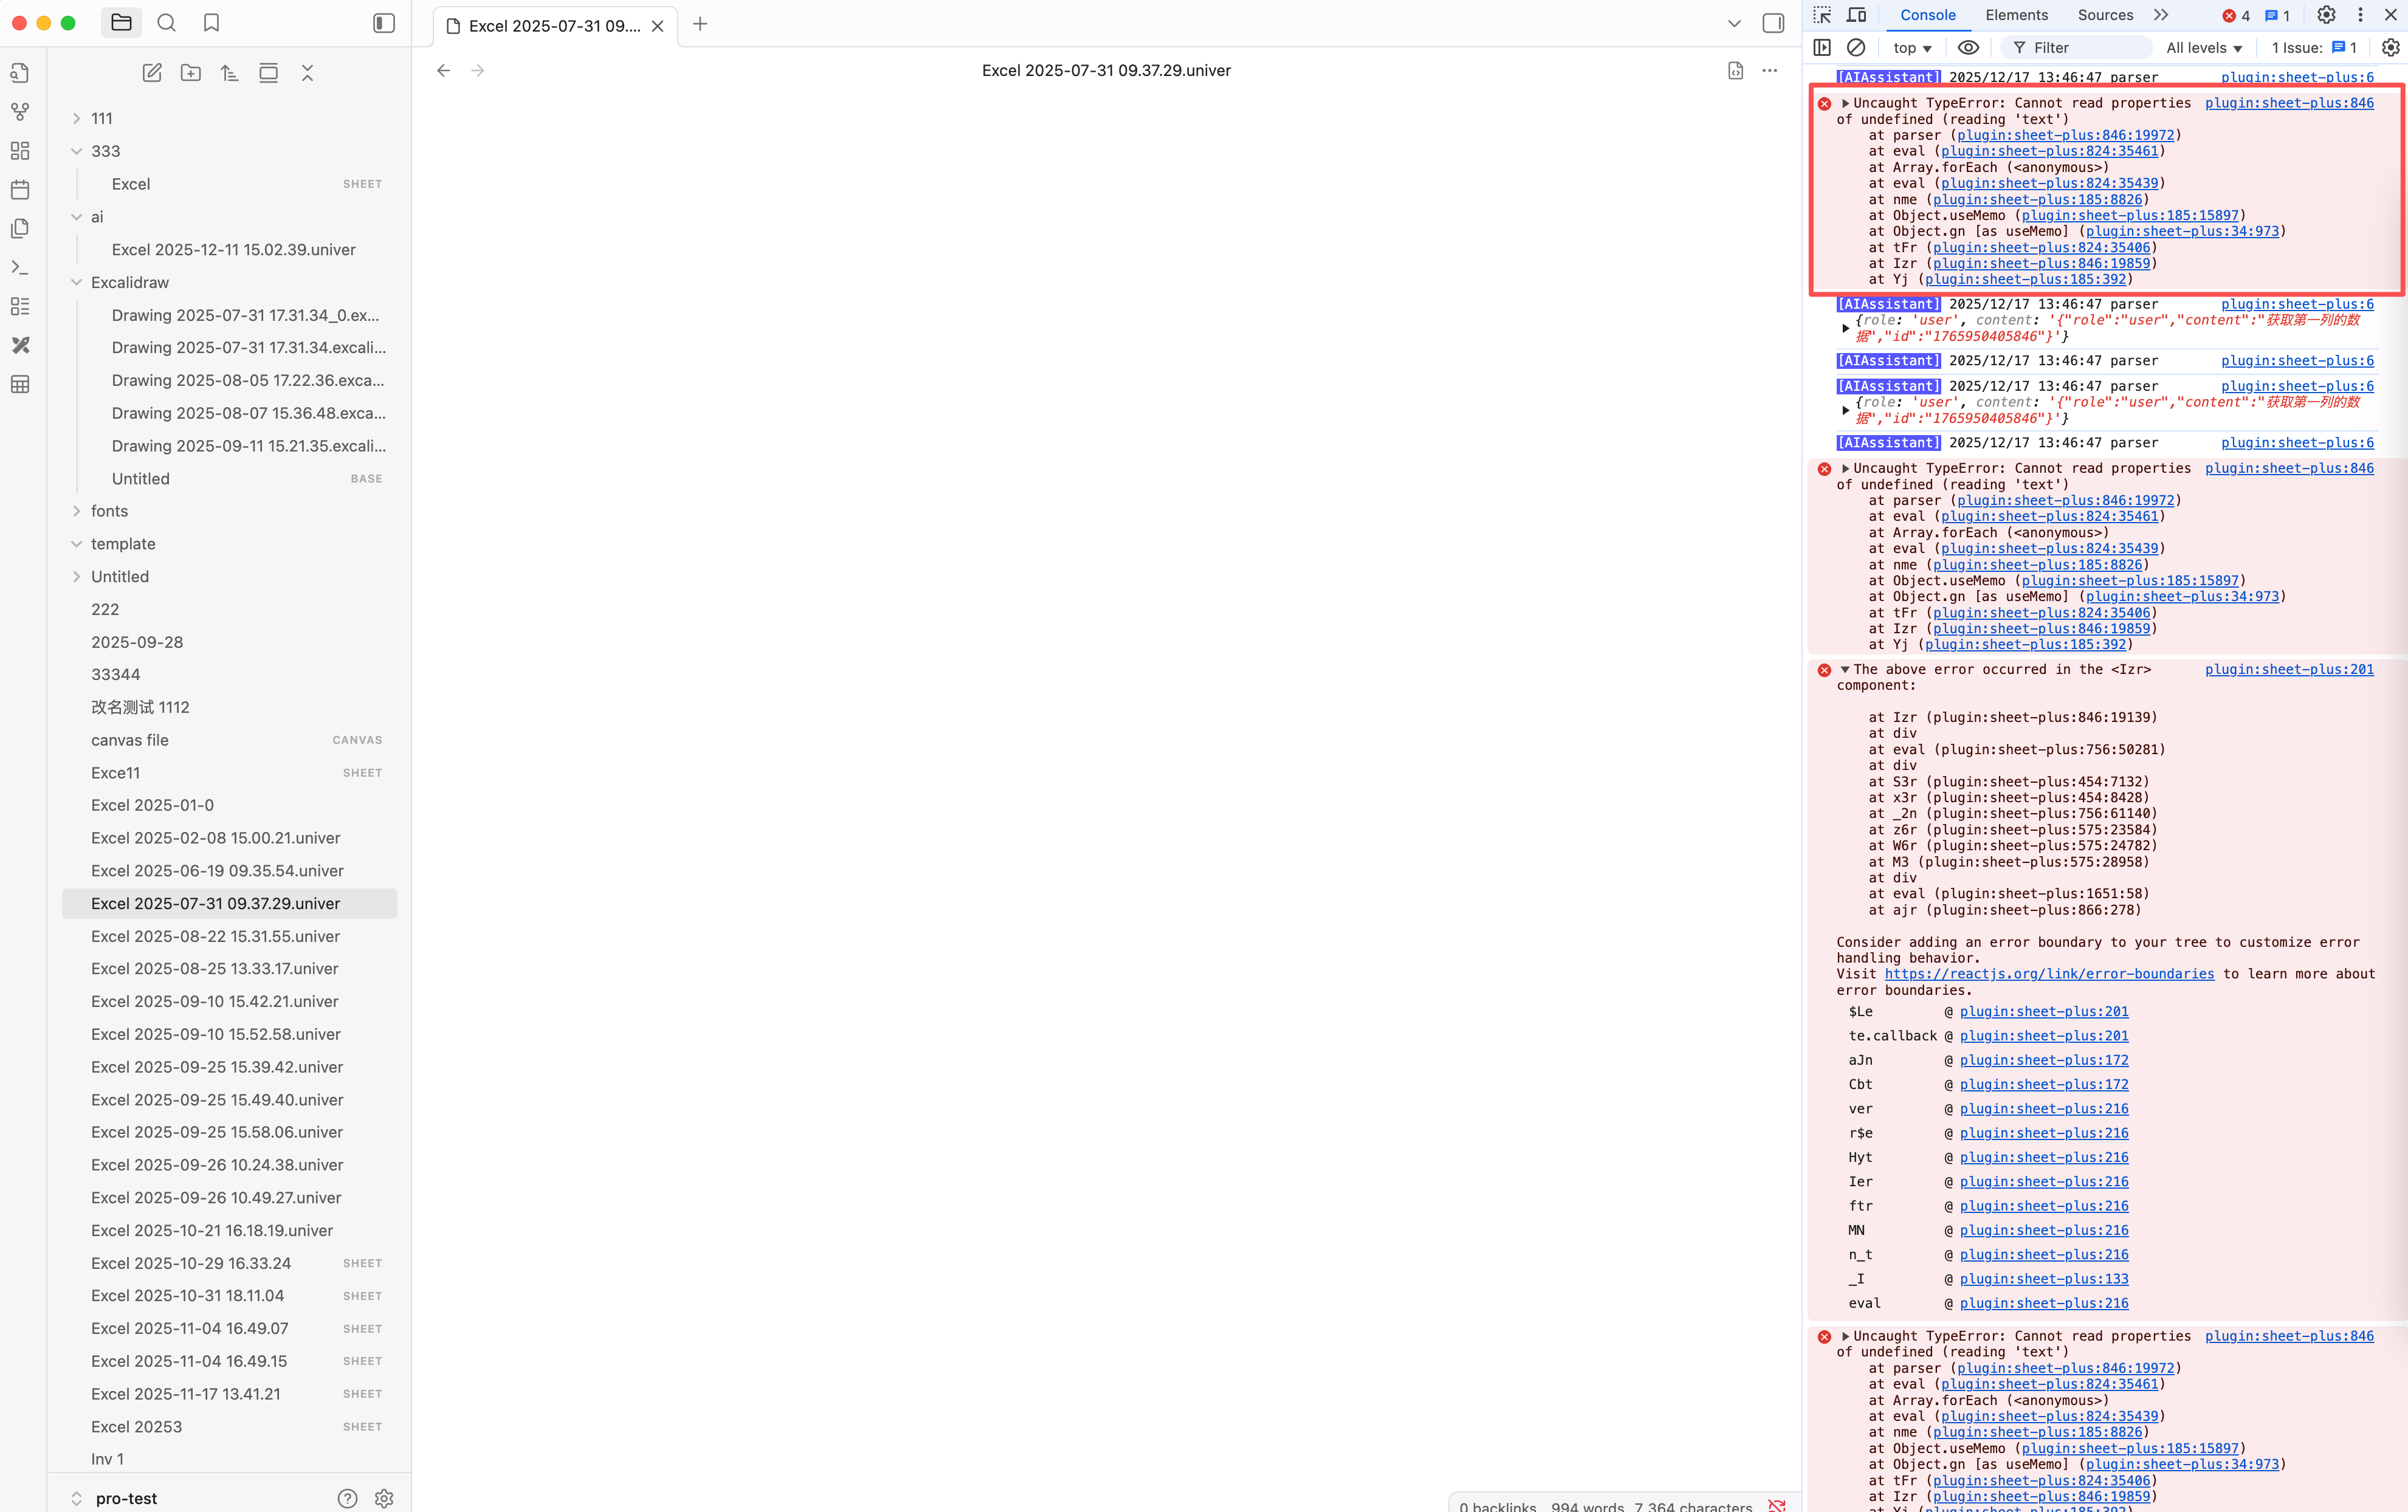Viewport: 2408px width, 1512px height.
Task: Select the Excalidraw tool in the ribbon
Action: pyautogui.click(x=20, y=345)
